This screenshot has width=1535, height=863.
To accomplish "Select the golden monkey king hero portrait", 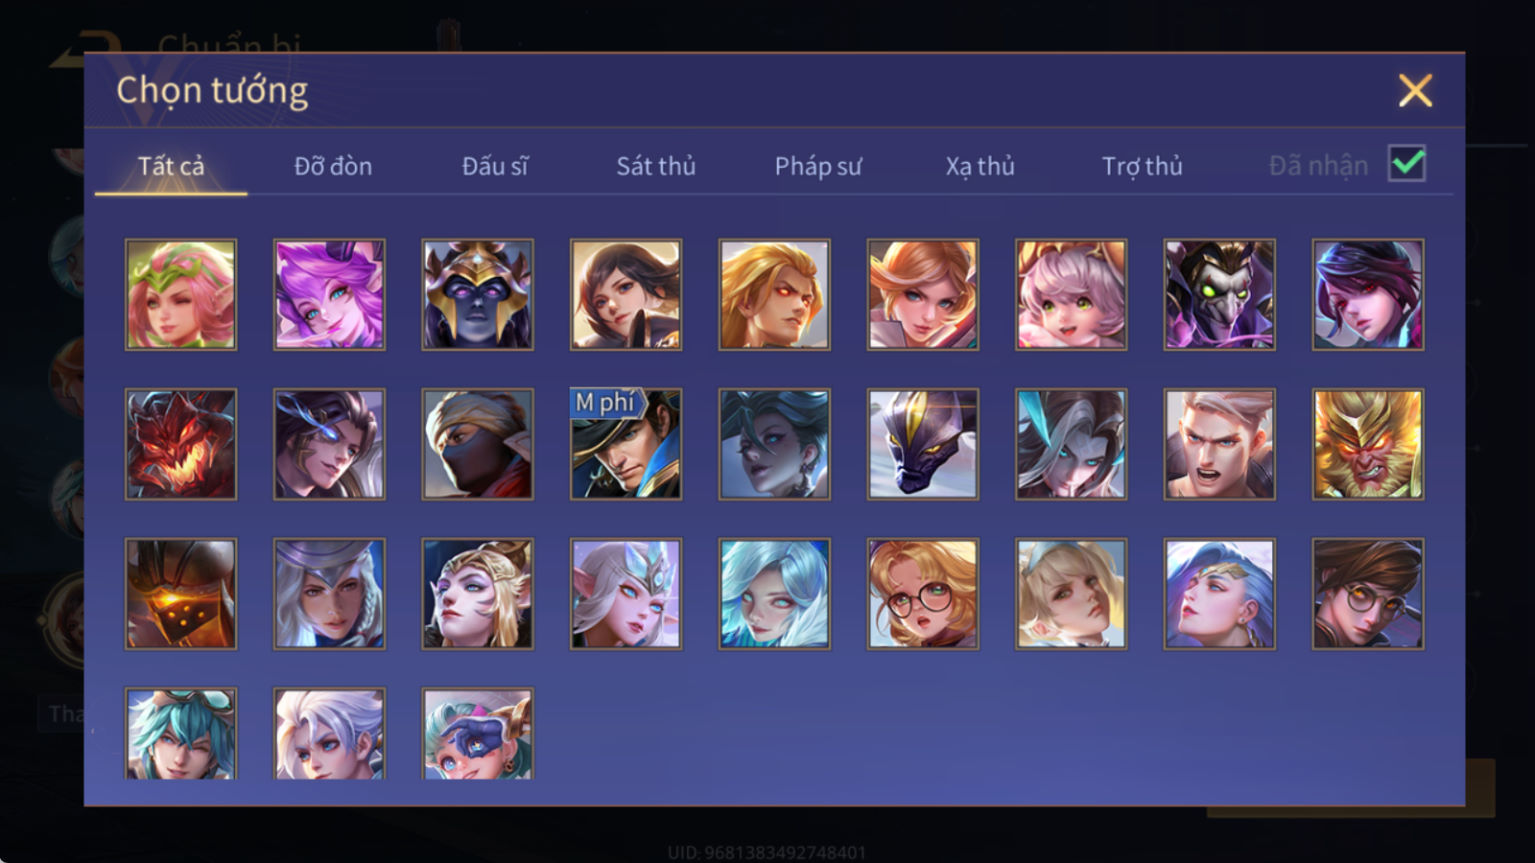I will [1368, 444].
